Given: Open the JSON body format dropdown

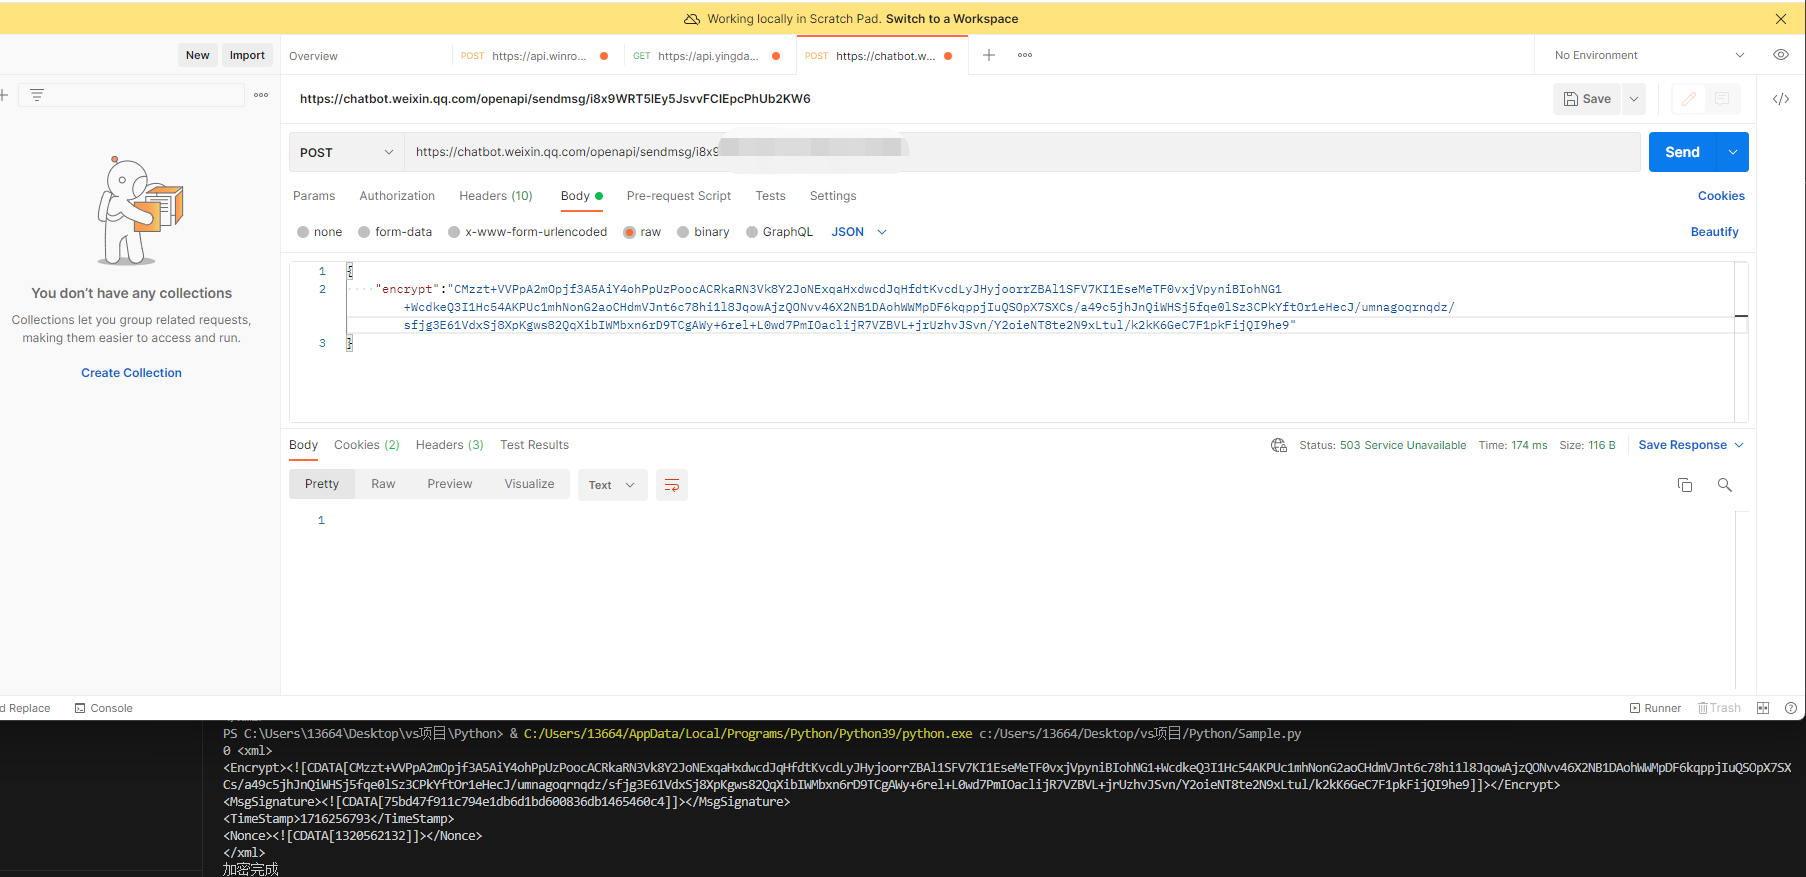Looking at the screenshot, I should tap(859, 232).
